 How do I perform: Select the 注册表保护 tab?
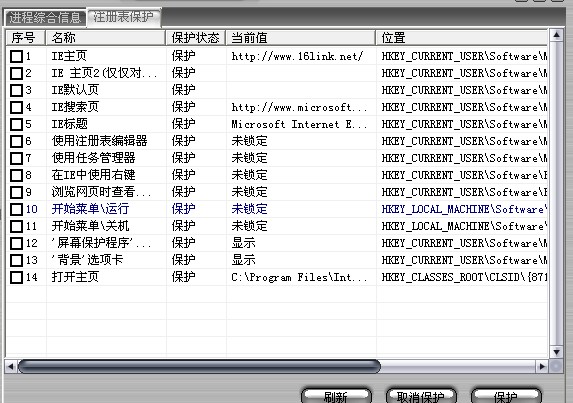124,17
